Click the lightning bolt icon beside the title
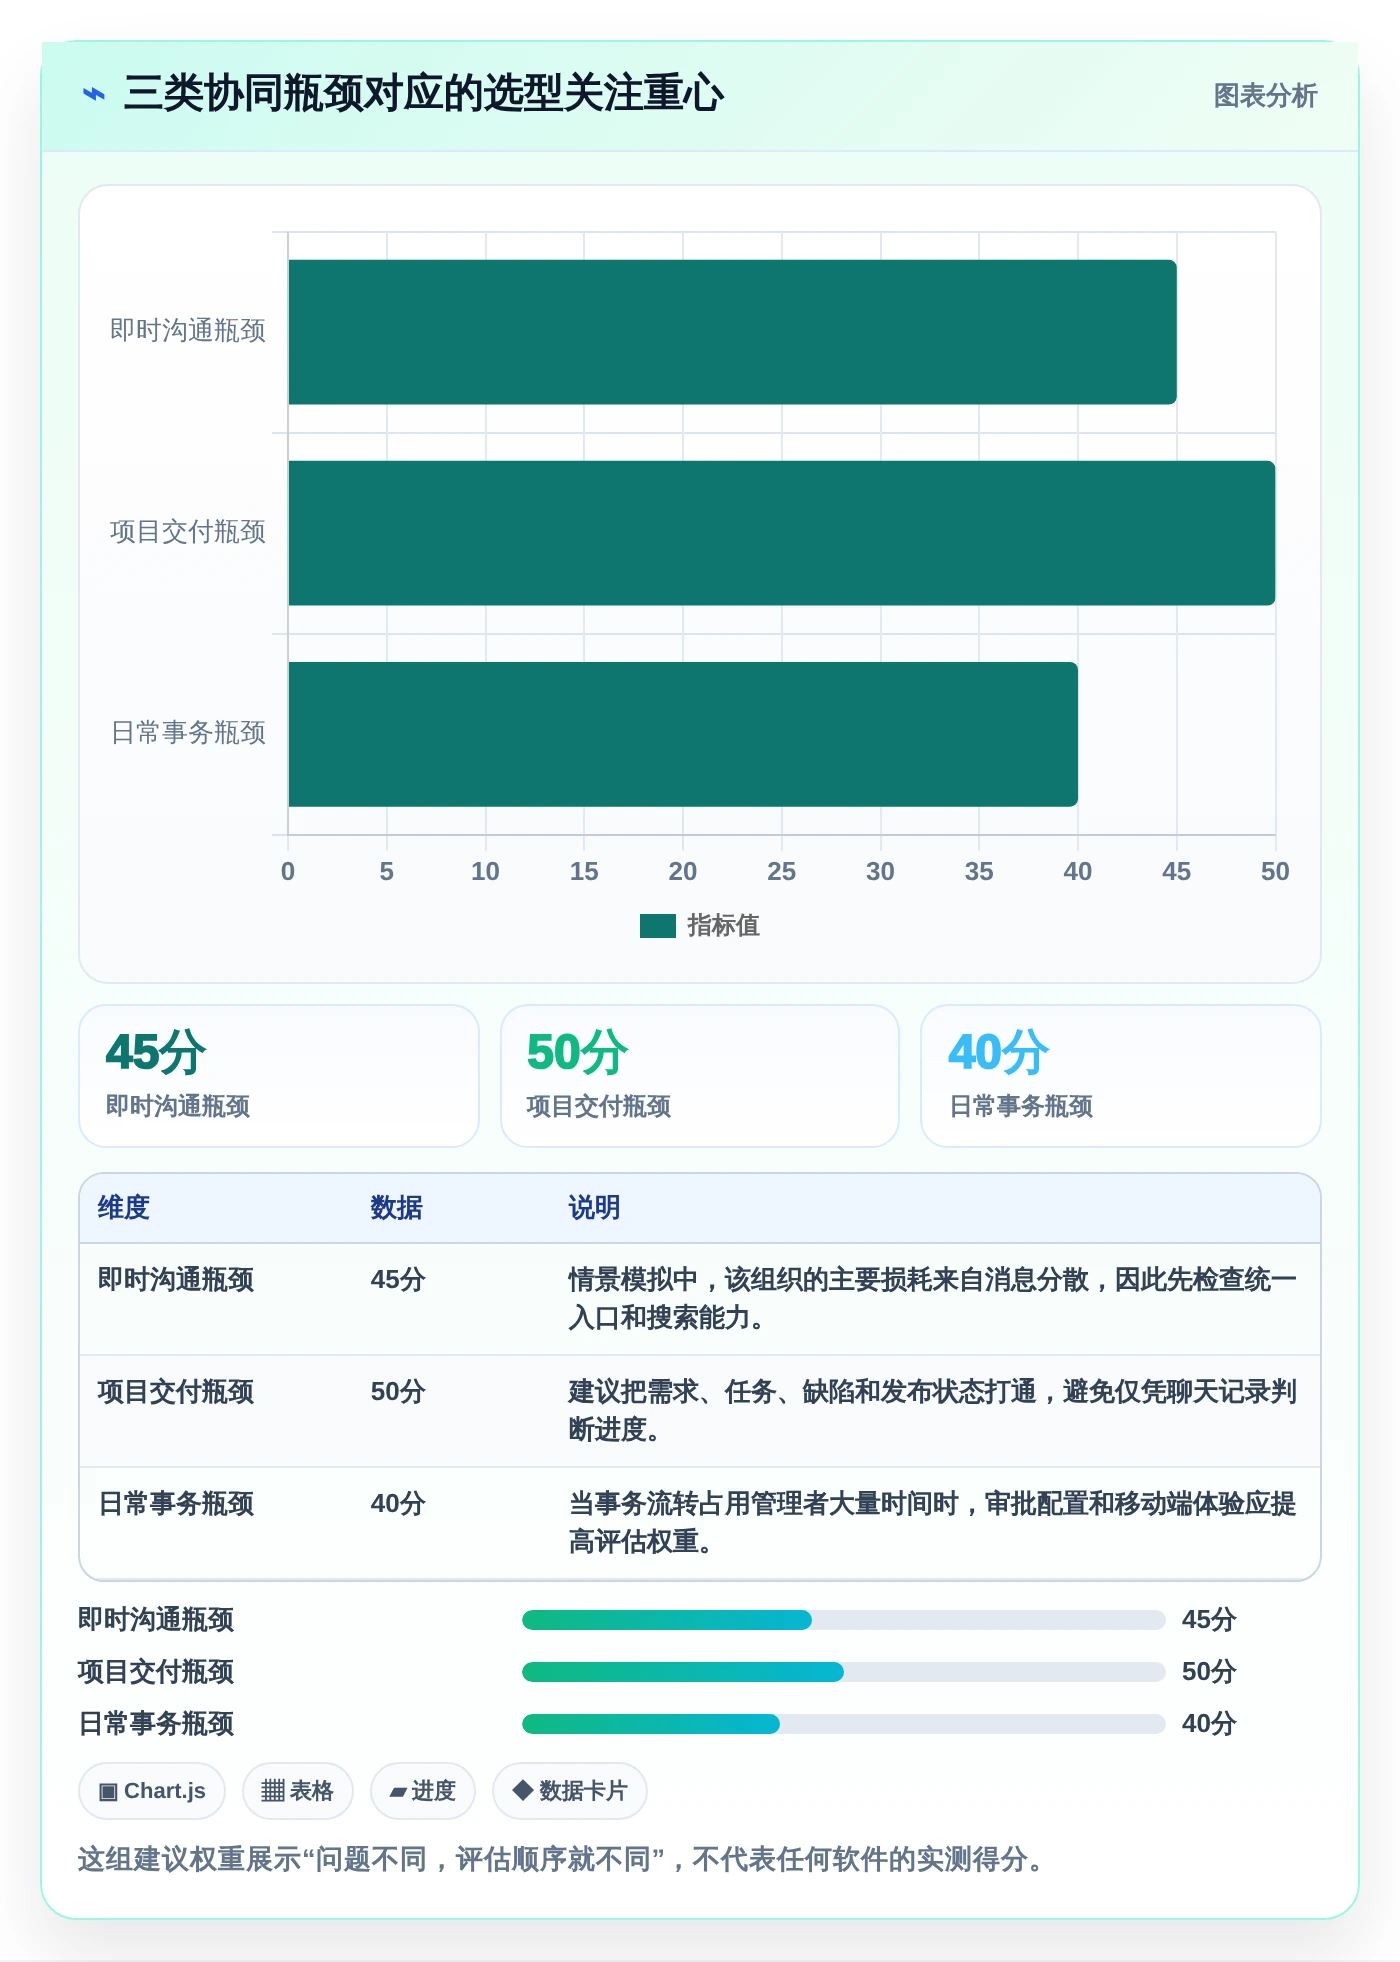The height and width of the screenshot is (1962, 1400). point(94,95)
